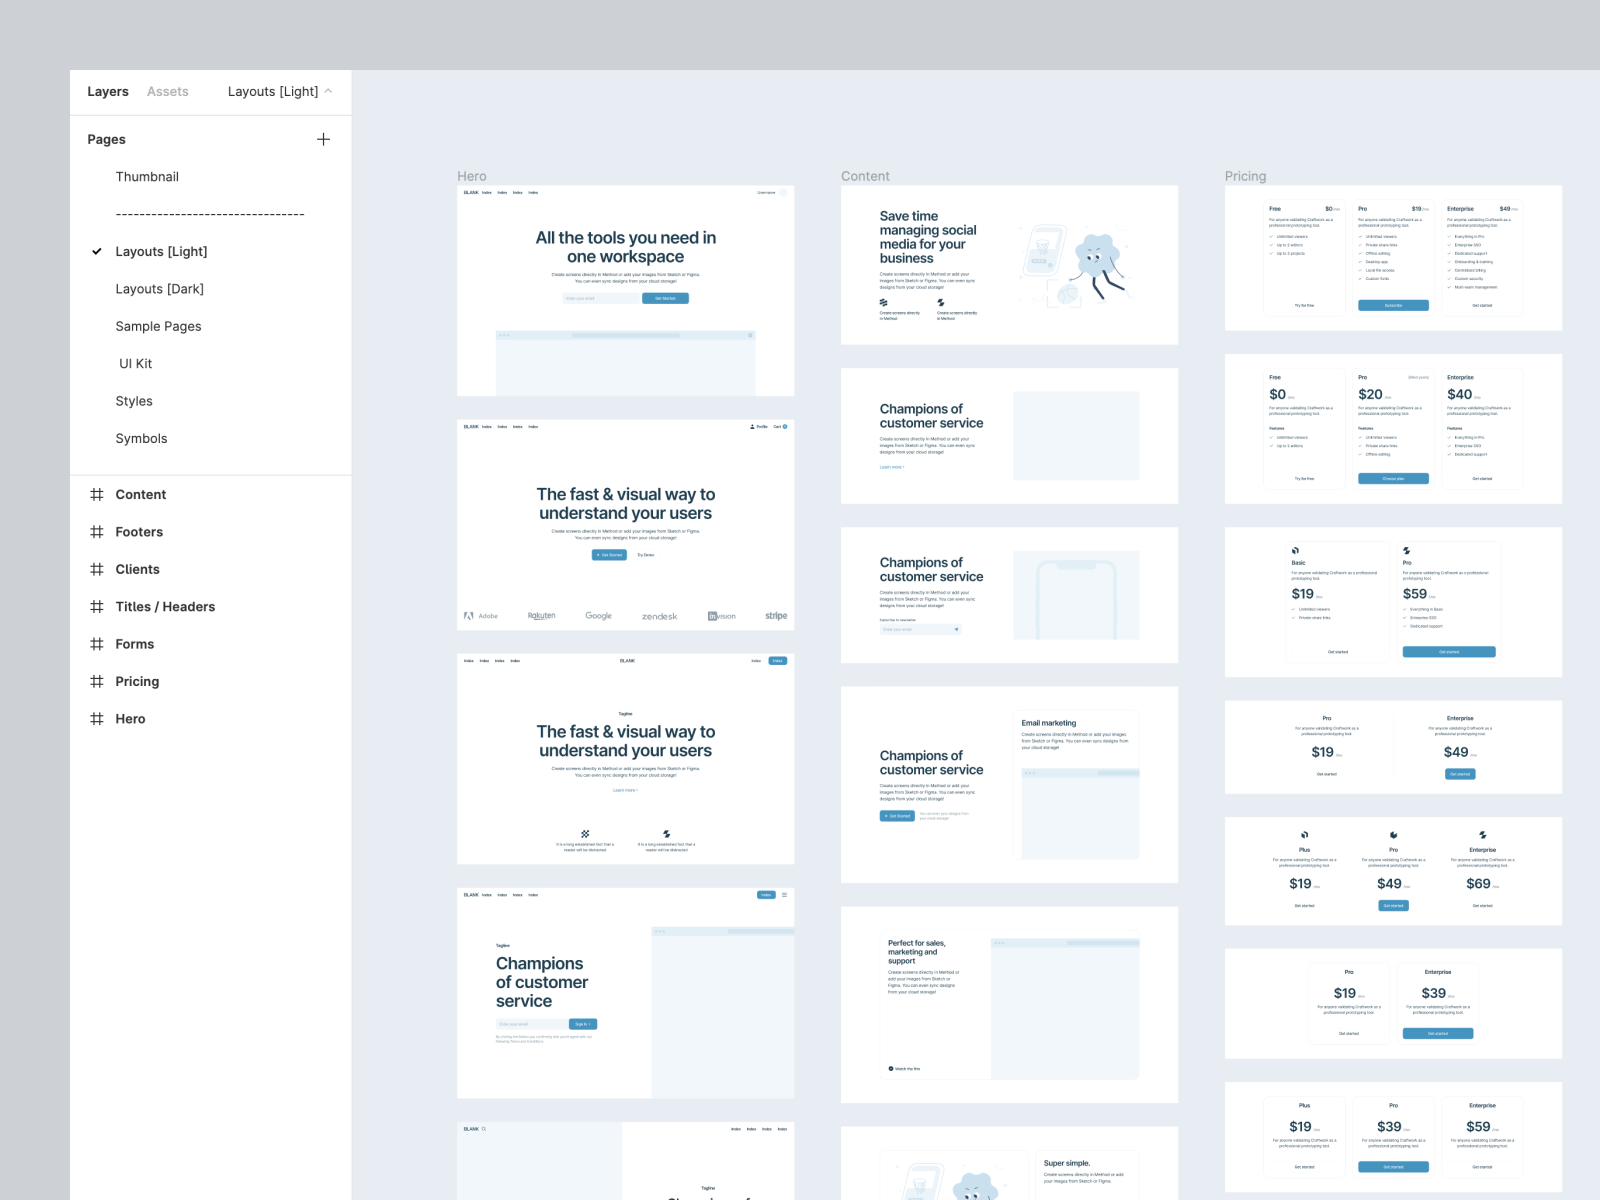This screenshot has height=1200, width=1600.
Task: Click the plus icon to add a new page
Action: click(323, 139)
